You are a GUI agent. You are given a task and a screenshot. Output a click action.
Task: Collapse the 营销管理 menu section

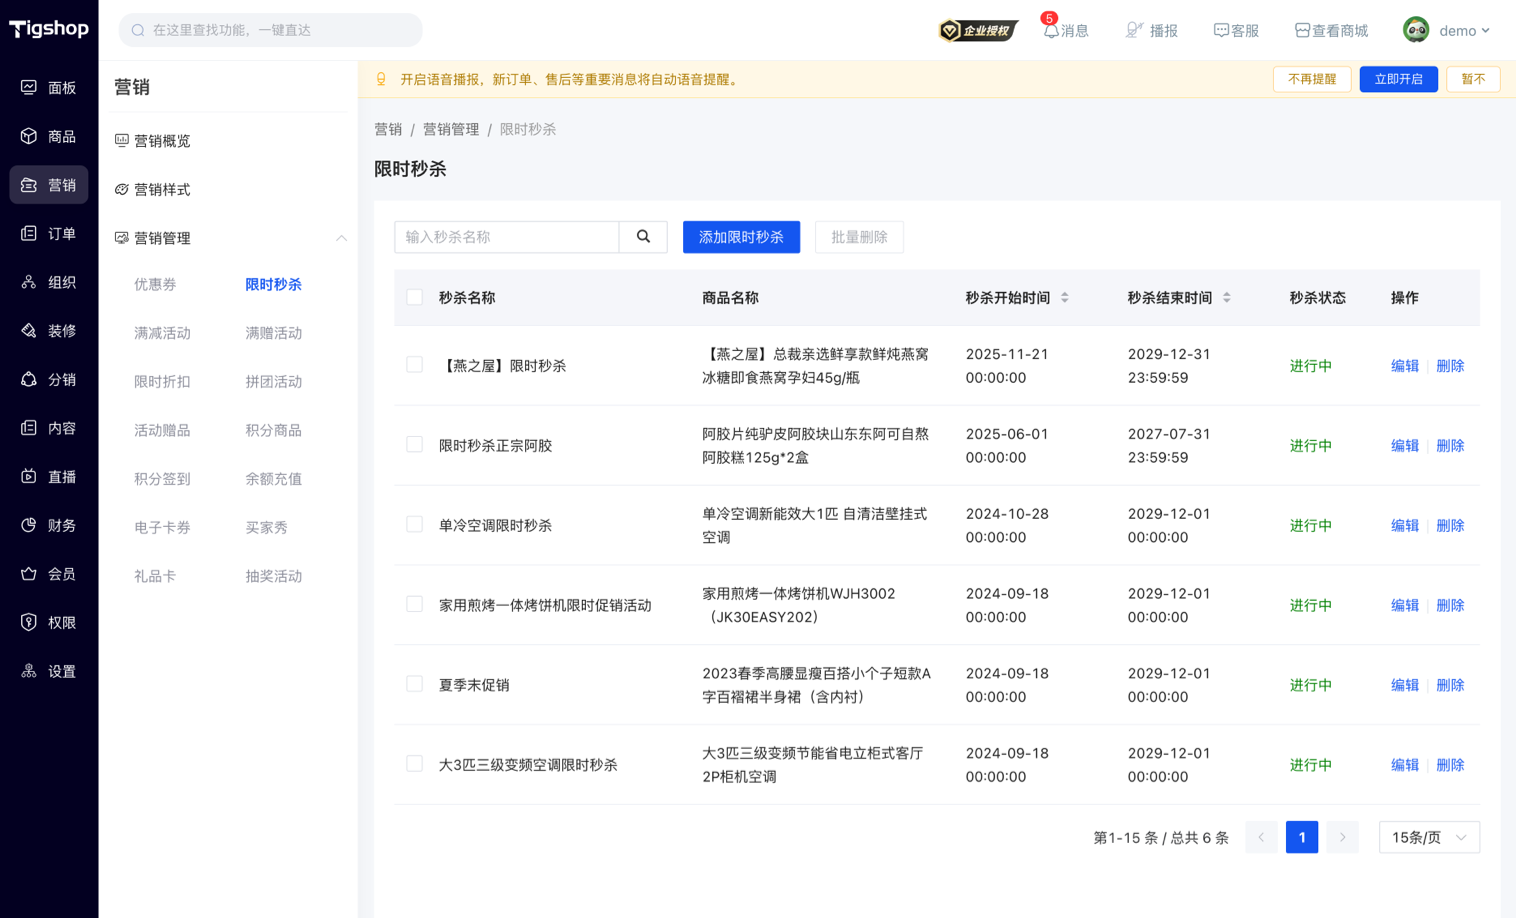coord(341,238)
